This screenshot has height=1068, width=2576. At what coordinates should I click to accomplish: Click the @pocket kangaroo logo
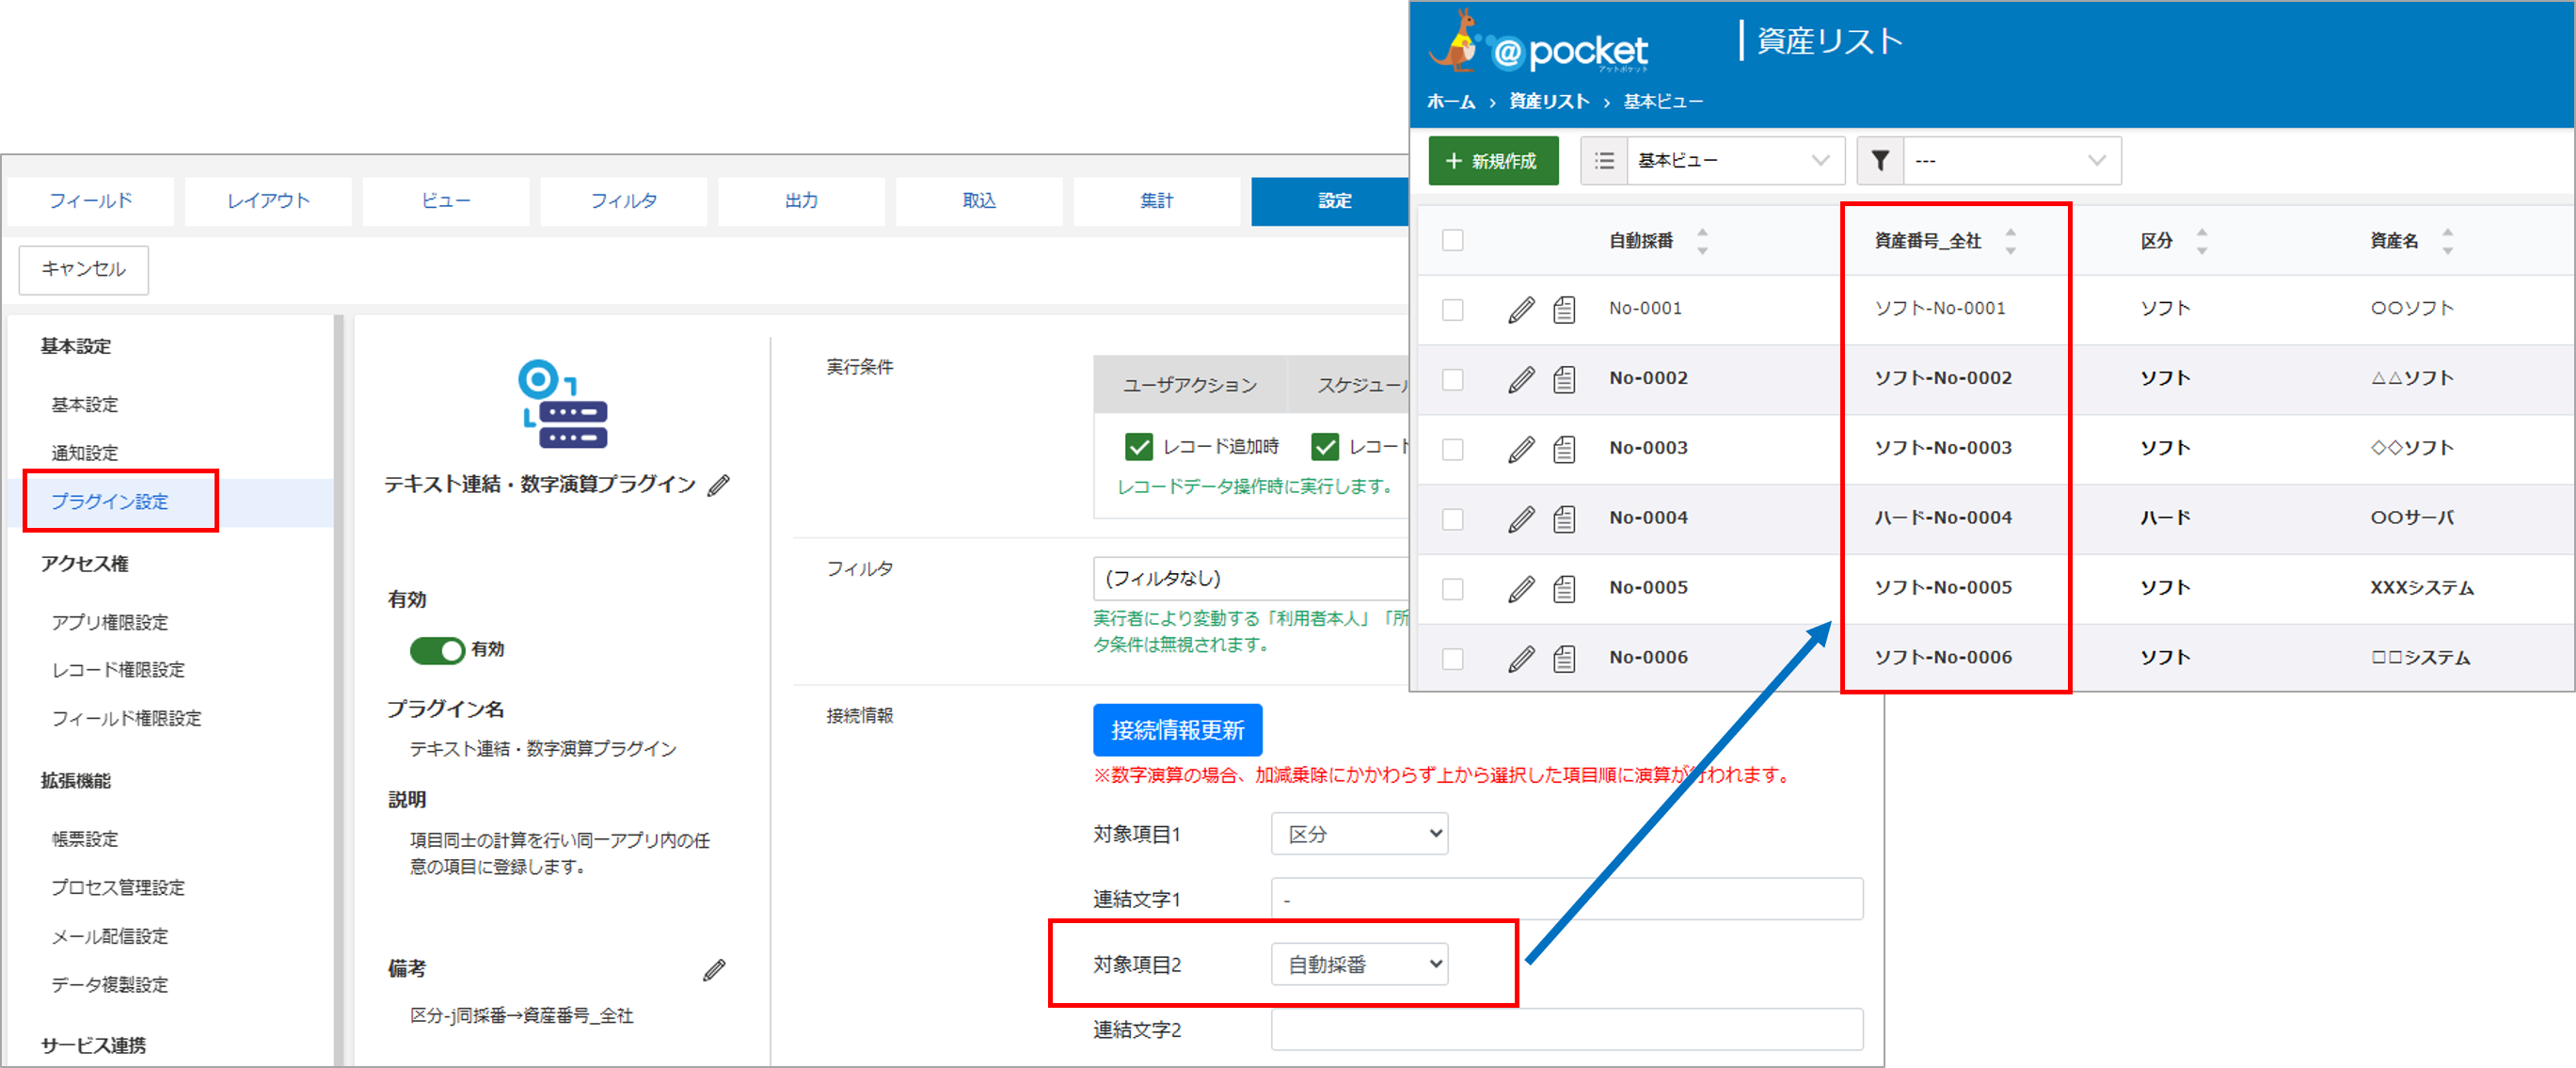(1539, 42)
